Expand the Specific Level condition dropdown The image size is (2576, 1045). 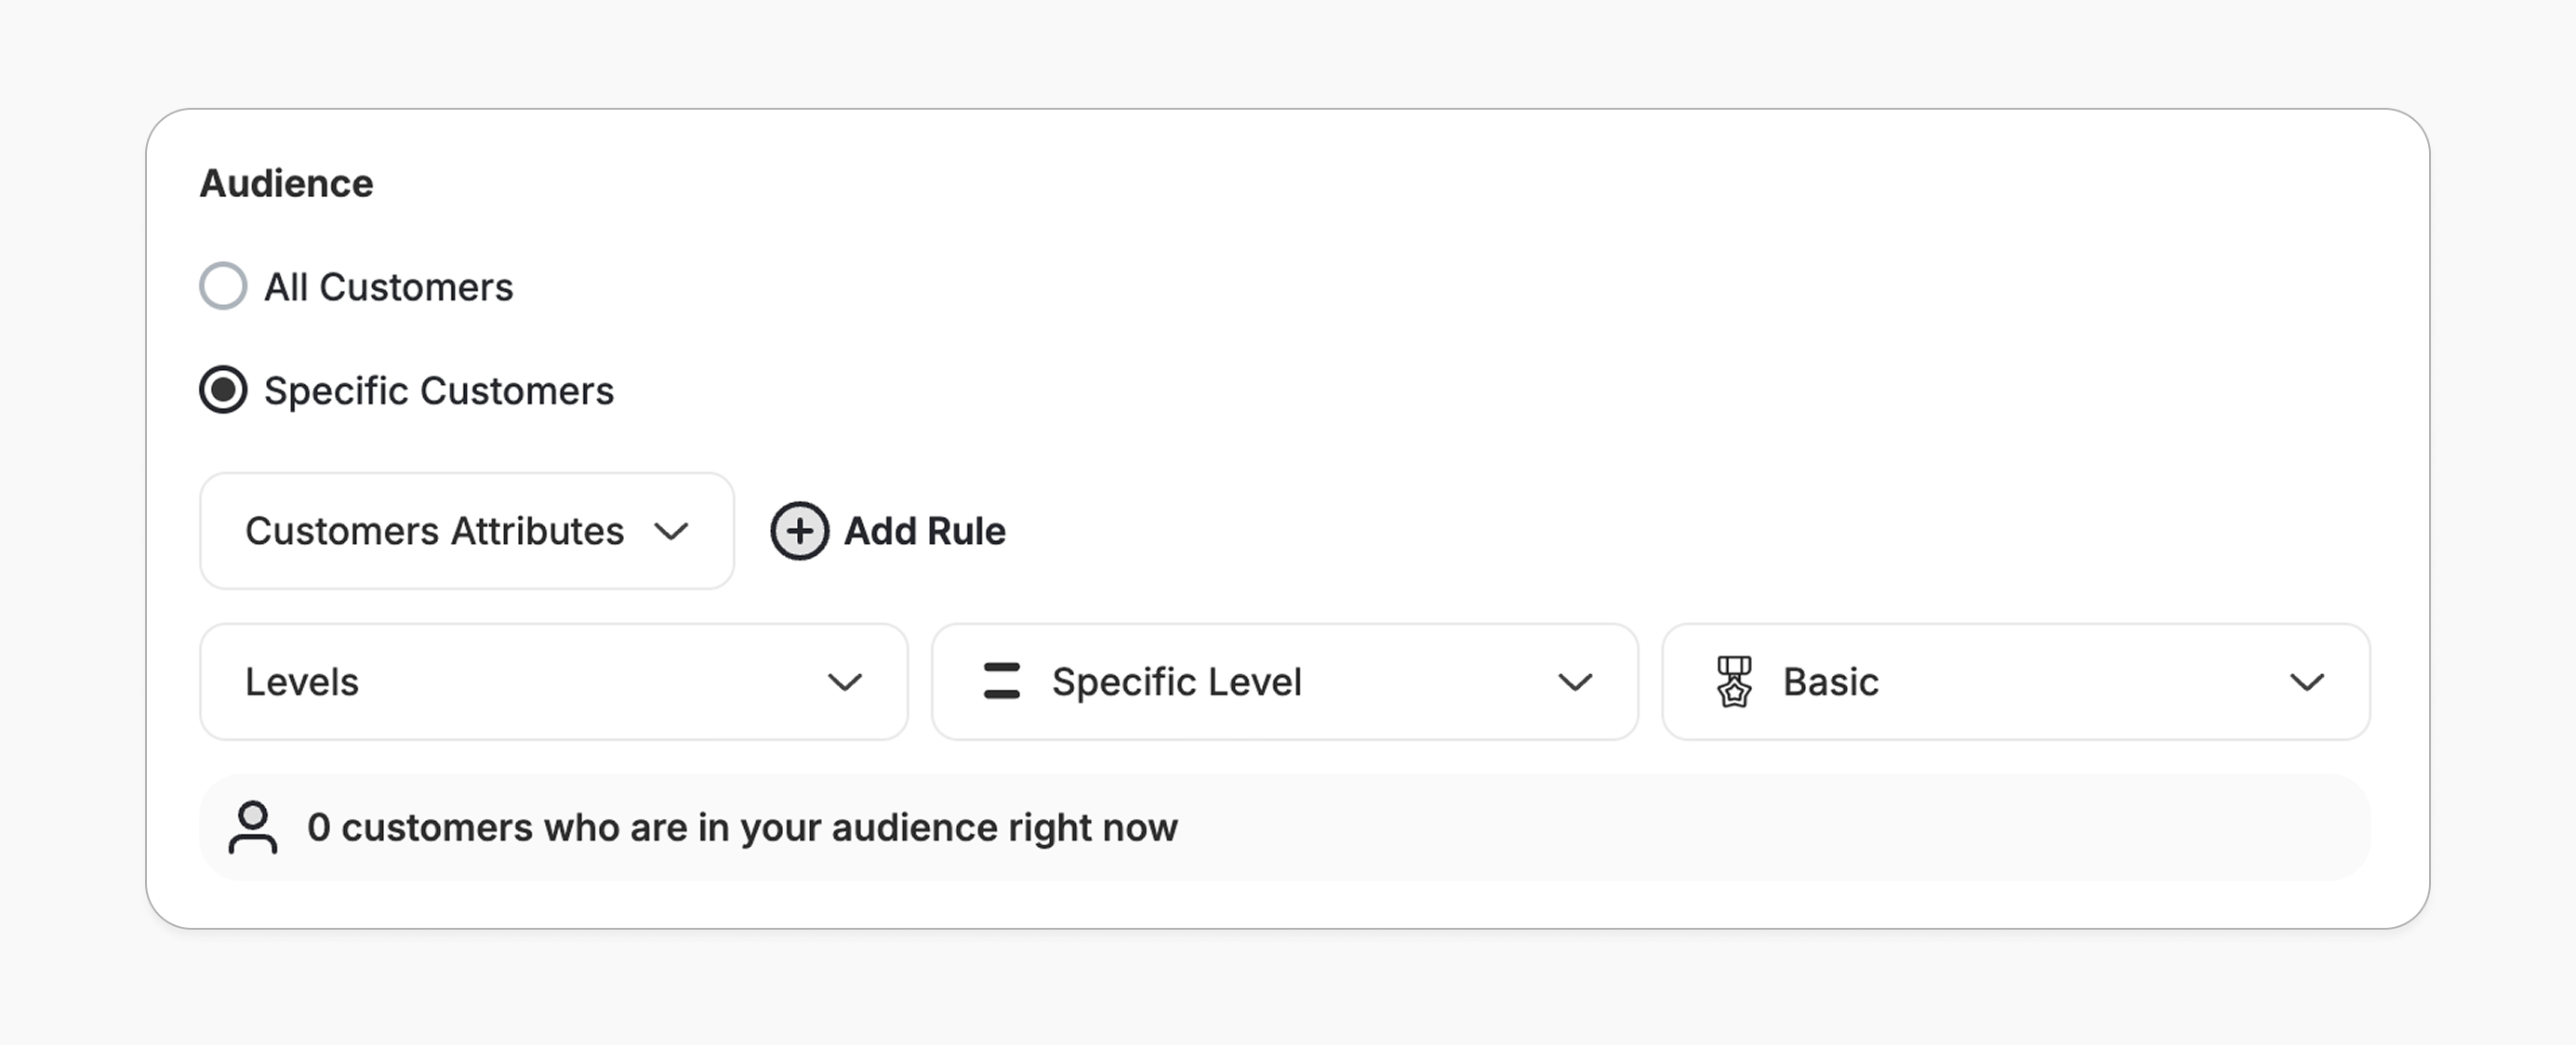pyautogui.click(x=1284, y=681)
